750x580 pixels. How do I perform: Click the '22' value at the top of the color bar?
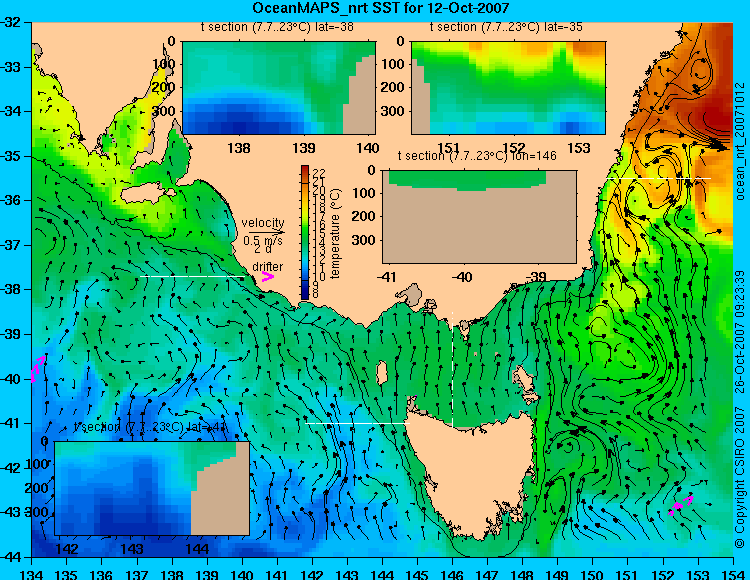click(319, 173)
